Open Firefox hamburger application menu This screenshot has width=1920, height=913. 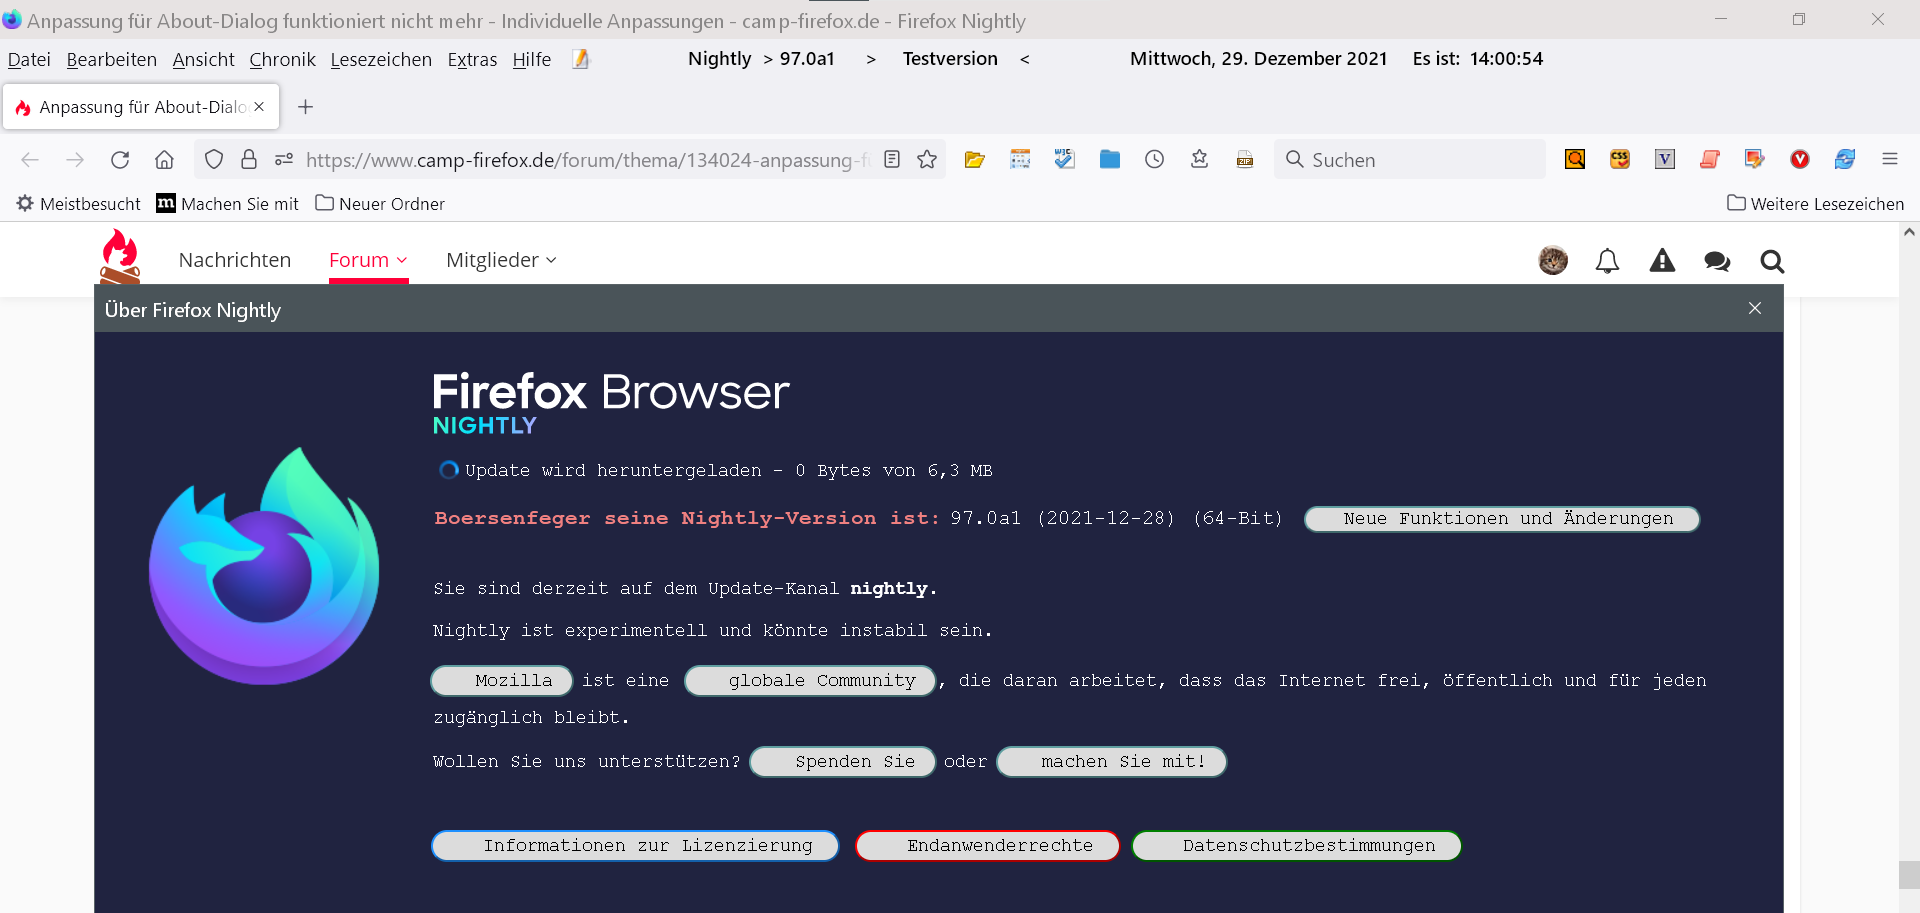tap(1889, 159)
